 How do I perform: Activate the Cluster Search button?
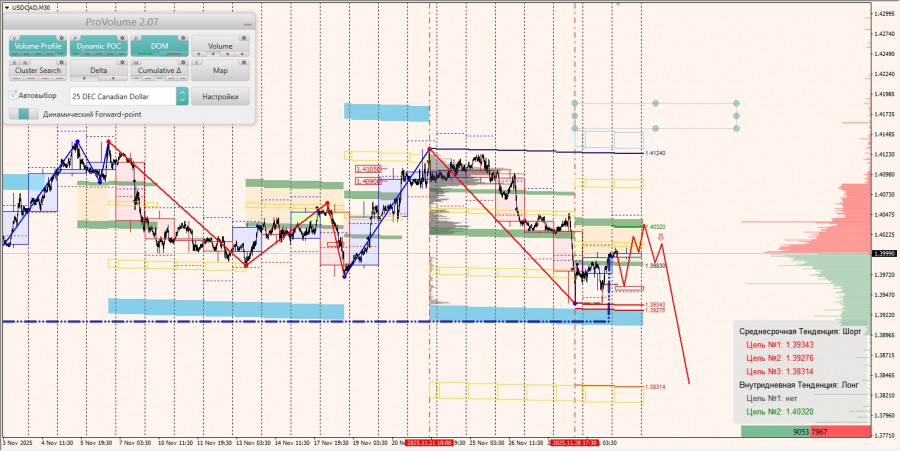tap(38, 71)
